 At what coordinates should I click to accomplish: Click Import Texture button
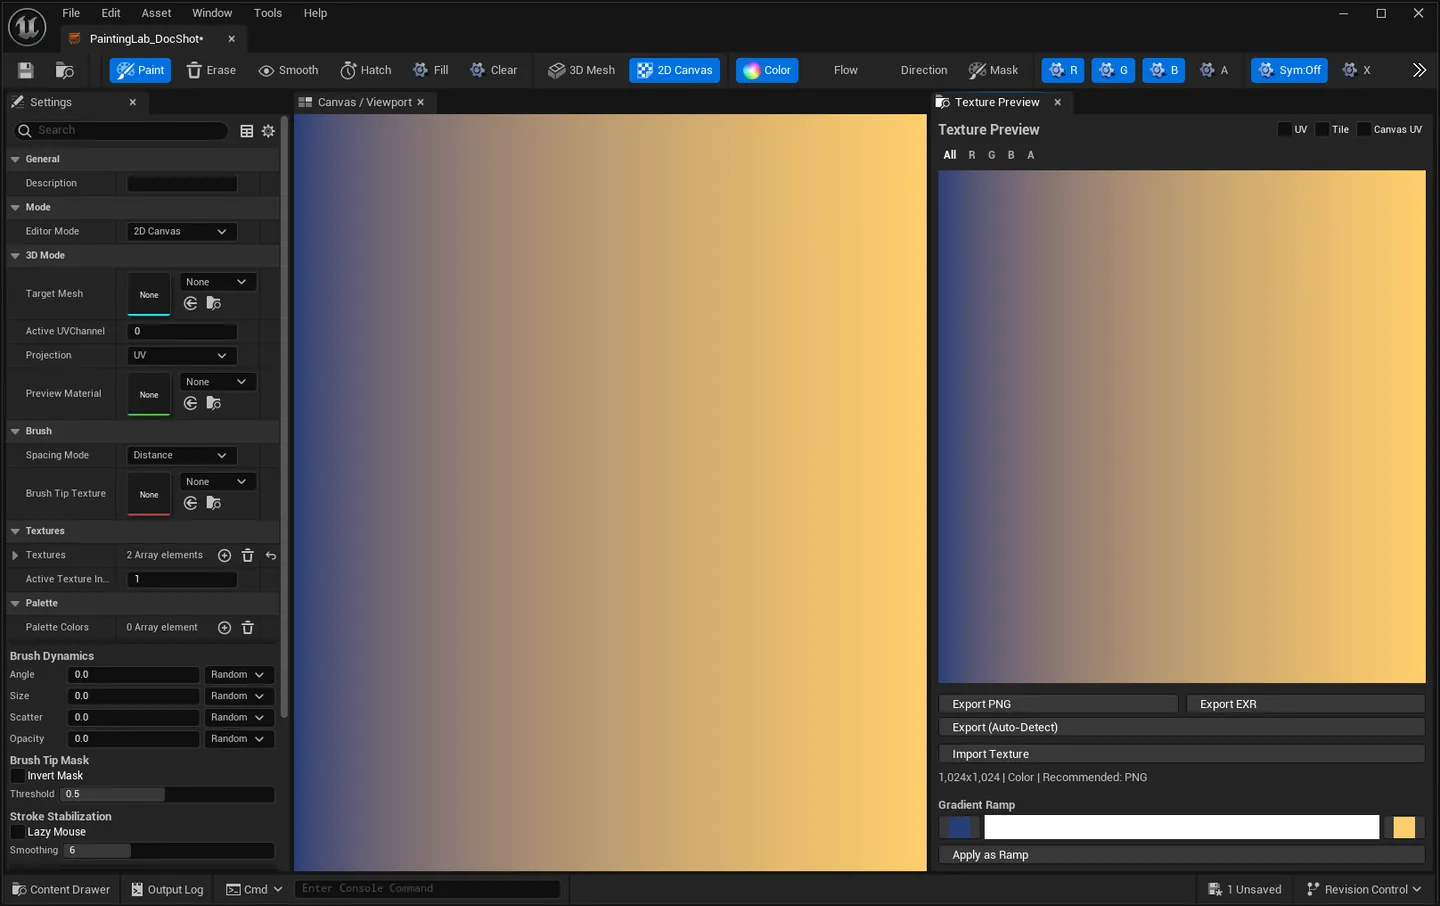(1182, 754)
